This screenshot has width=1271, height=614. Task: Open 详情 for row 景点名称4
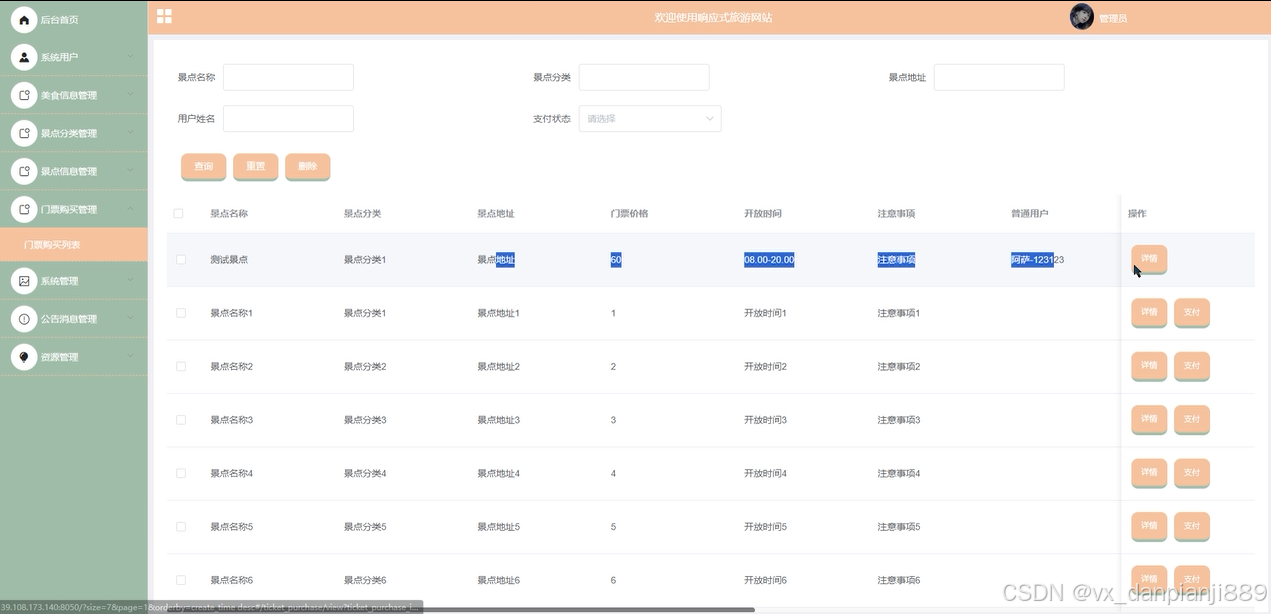click(x=1149, y=473)
